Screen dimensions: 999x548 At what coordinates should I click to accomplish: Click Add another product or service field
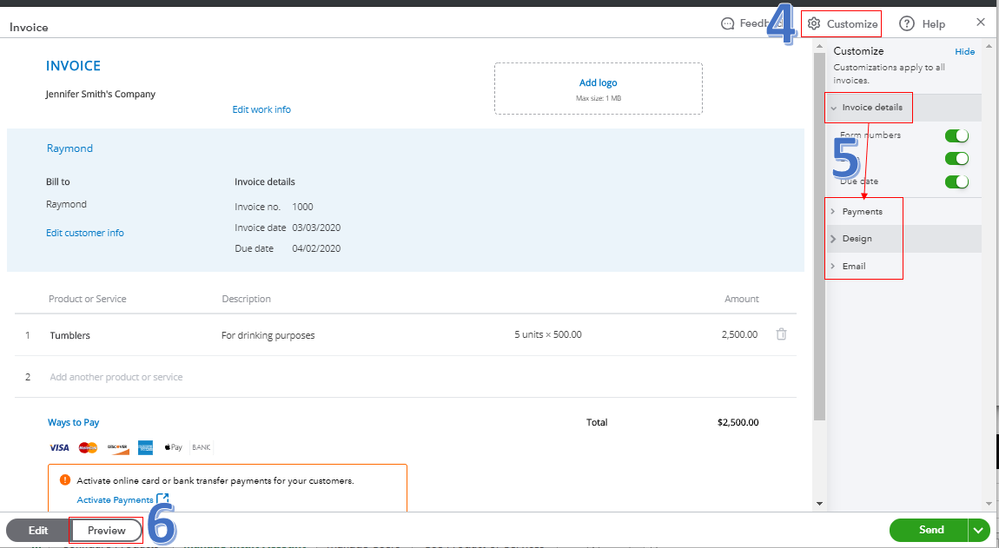(116, 377)
